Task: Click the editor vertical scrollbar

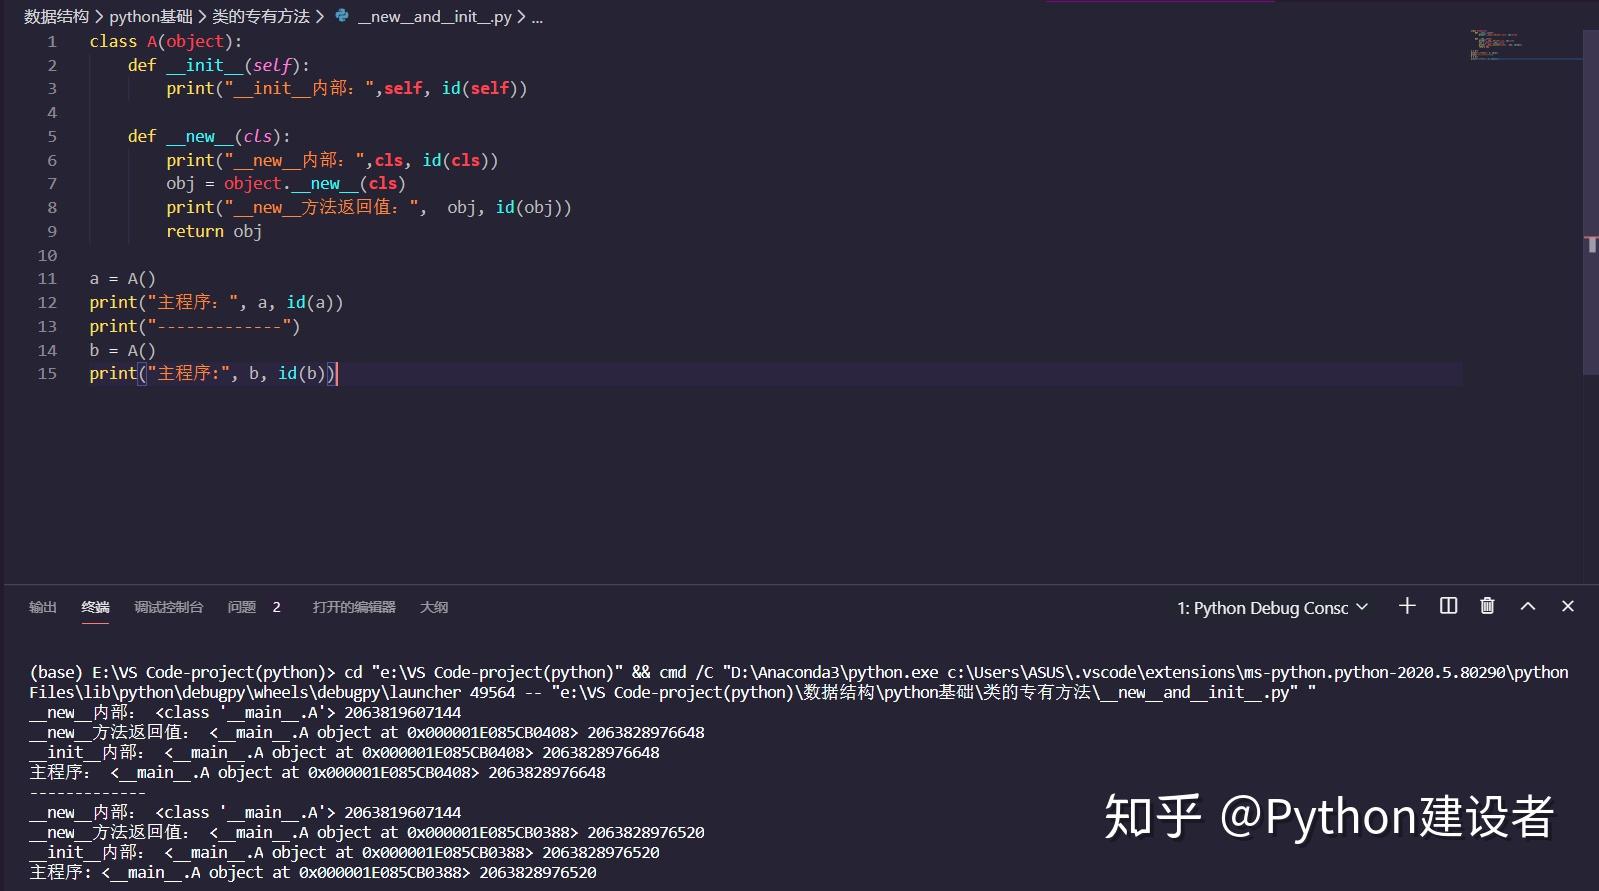Action: 1591,202
